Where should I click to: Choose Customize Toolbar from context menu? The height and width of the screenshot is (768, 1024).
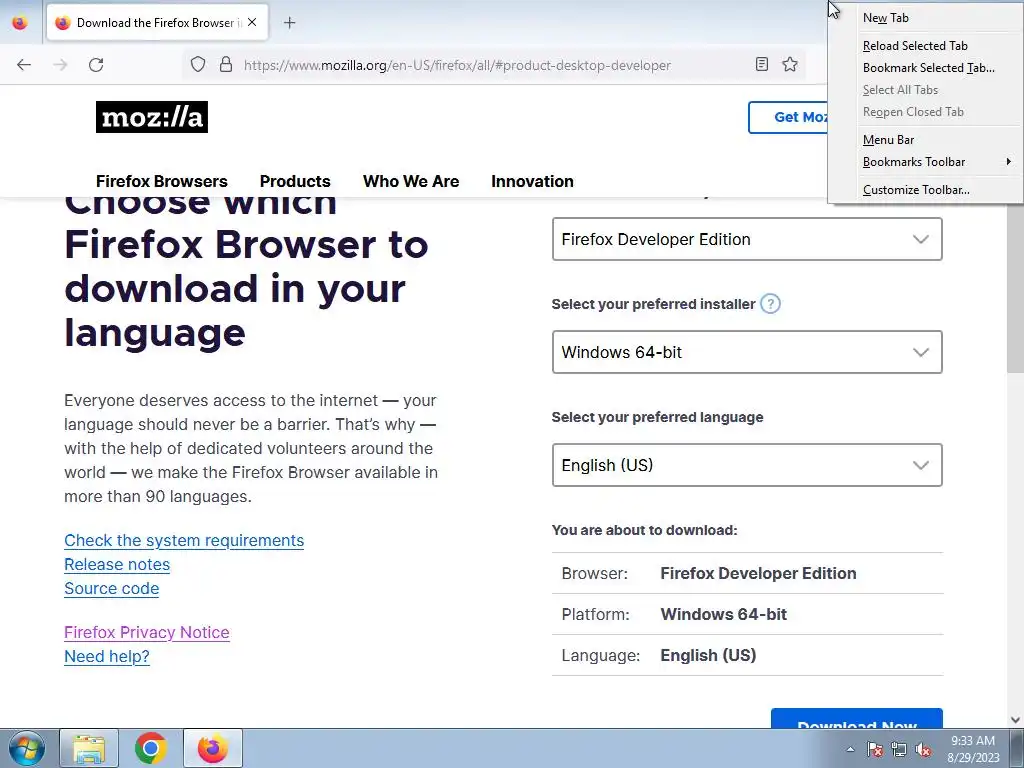point(925,190)
